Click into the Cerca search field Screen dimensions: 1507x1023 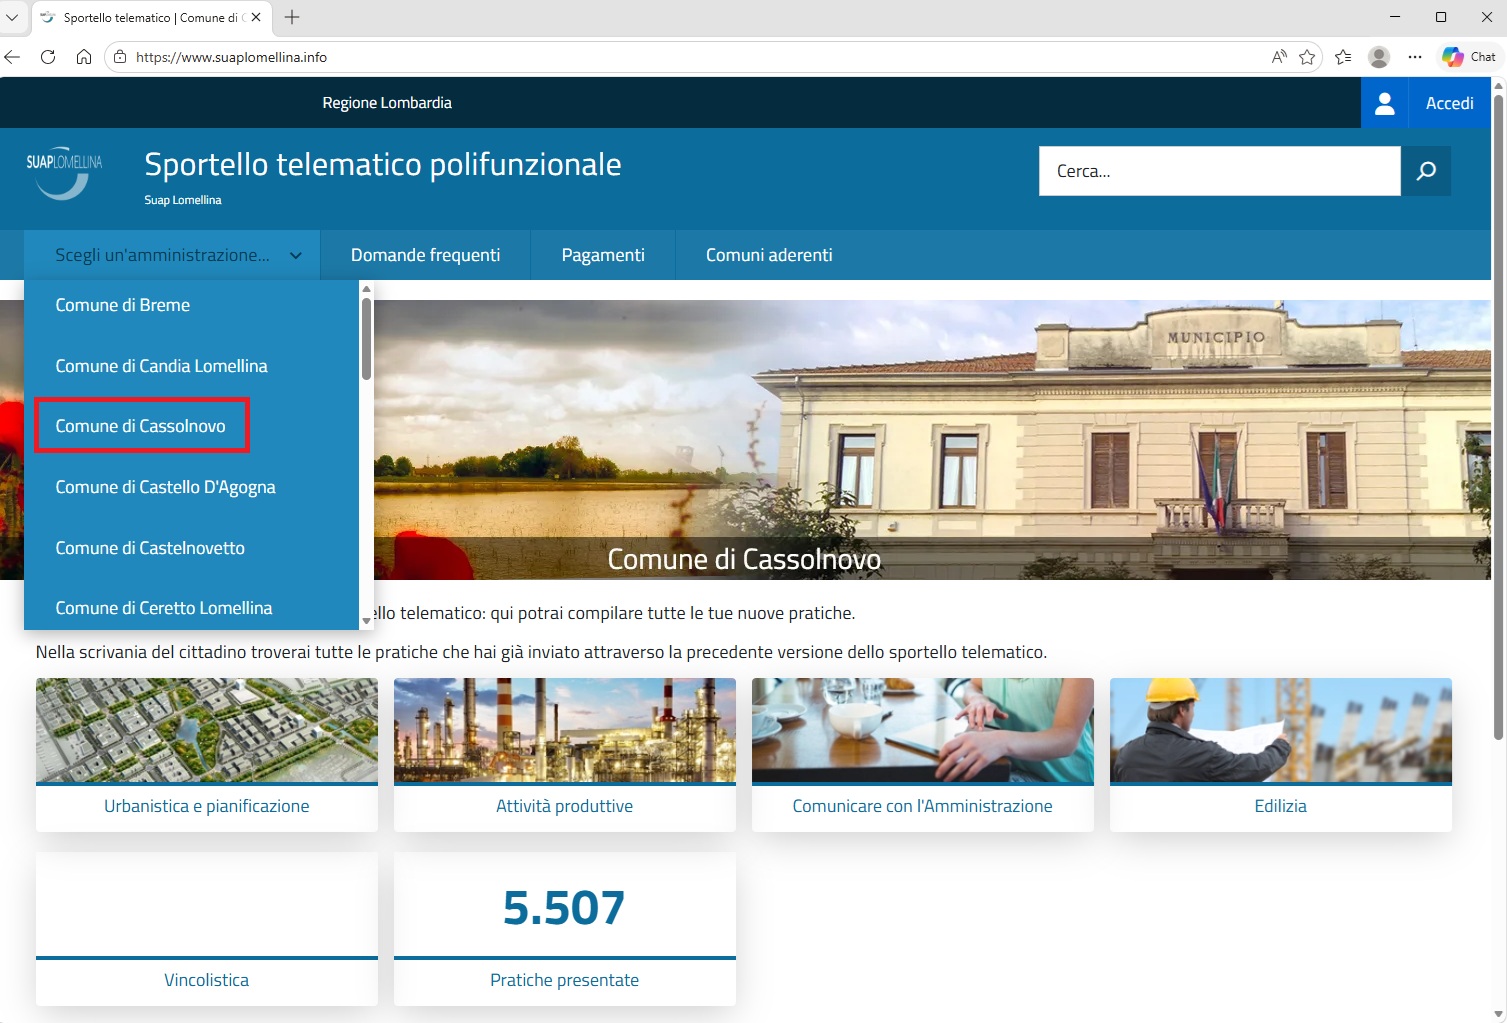tap(1219, 171)
